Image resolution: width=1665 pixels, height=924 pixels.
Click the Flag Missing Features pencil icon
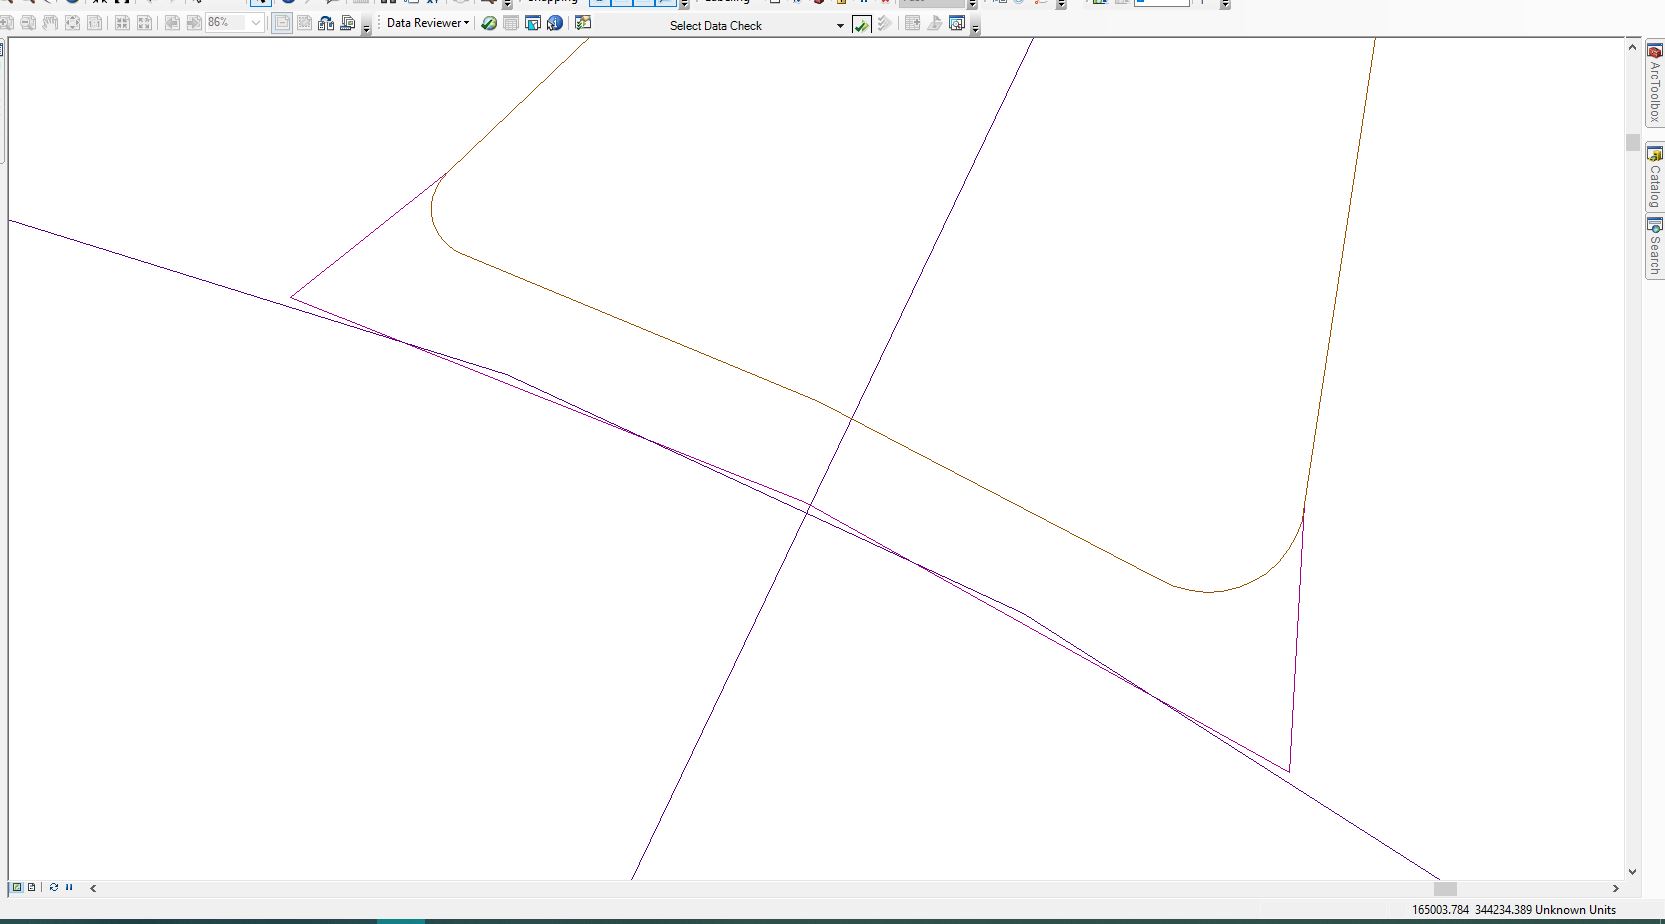pyautogui.click(x=934, y=23)
